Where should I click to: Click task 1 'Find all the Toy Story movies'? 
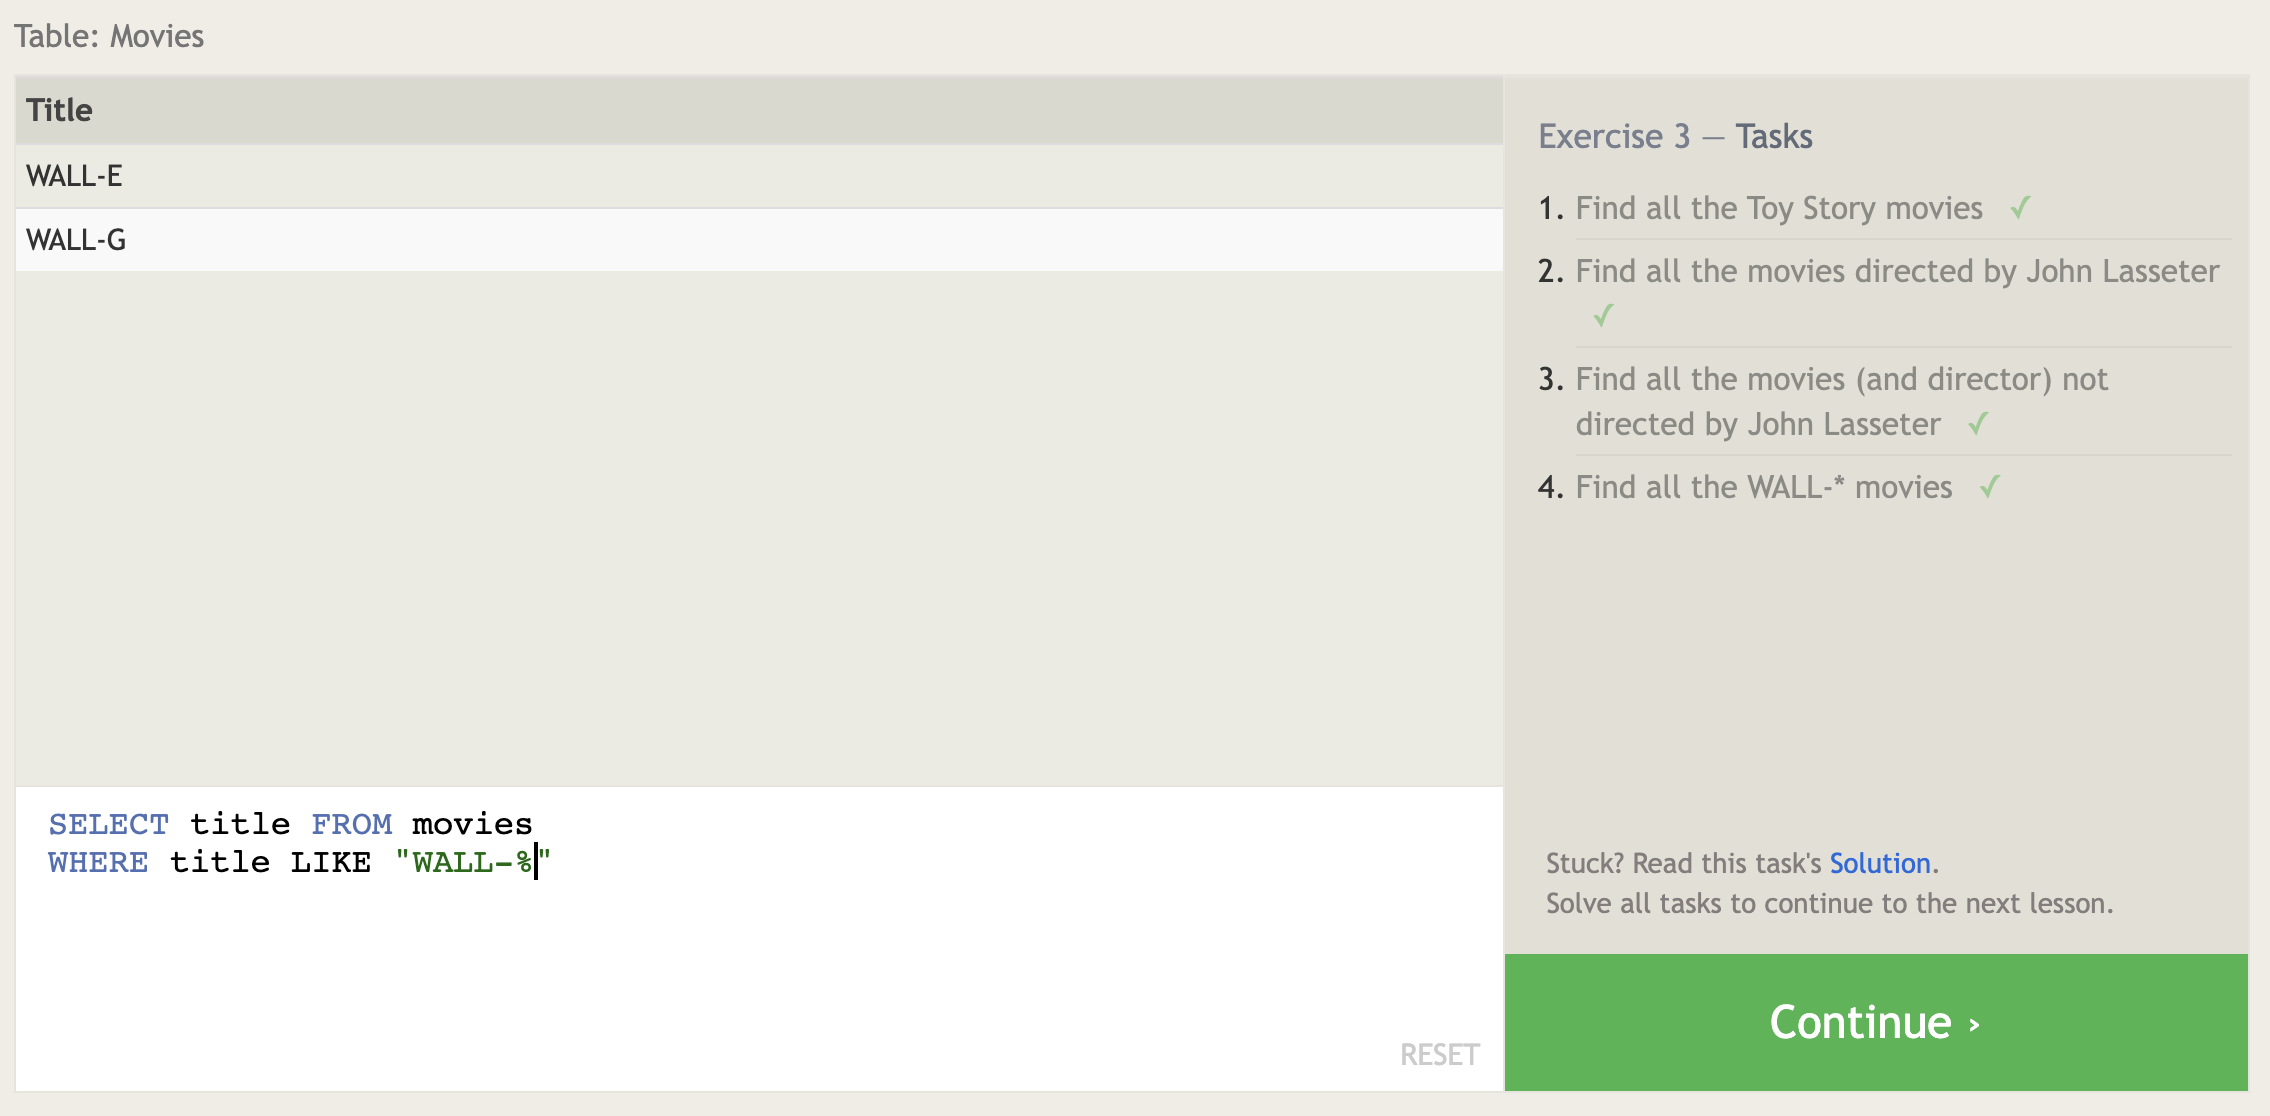pos(1778,208)
